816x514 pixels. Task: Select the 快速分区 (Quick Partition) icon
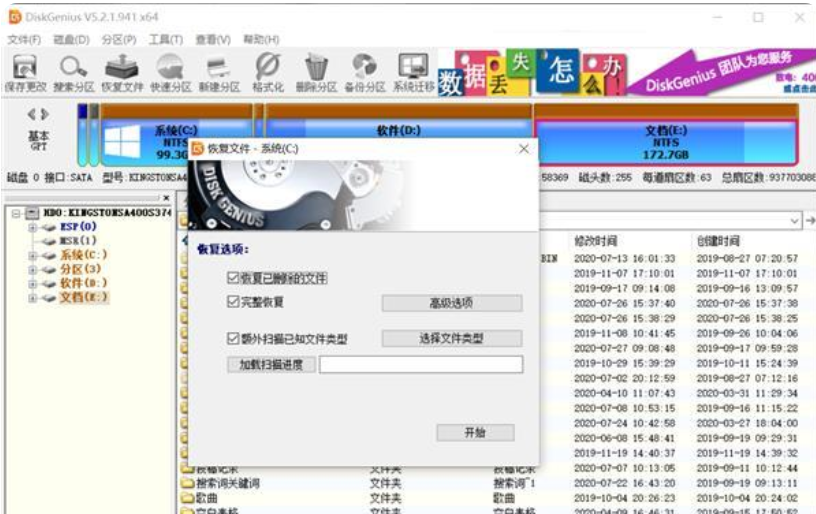tap(170, 72)
